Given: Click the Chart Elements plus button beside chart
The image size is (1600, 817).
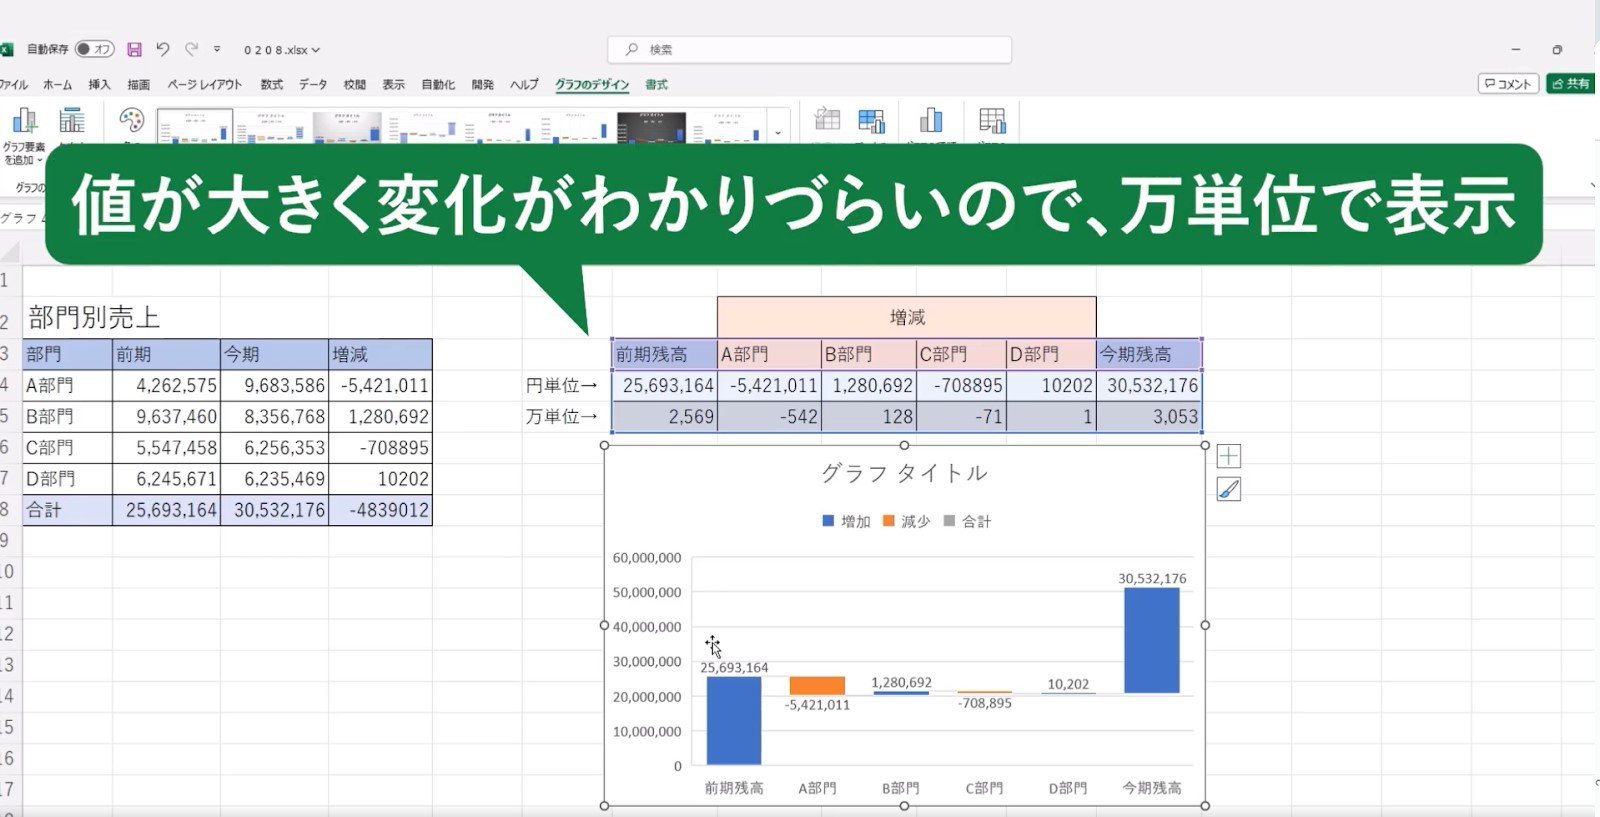Looking at the screenshot, I should (1228, 457).
